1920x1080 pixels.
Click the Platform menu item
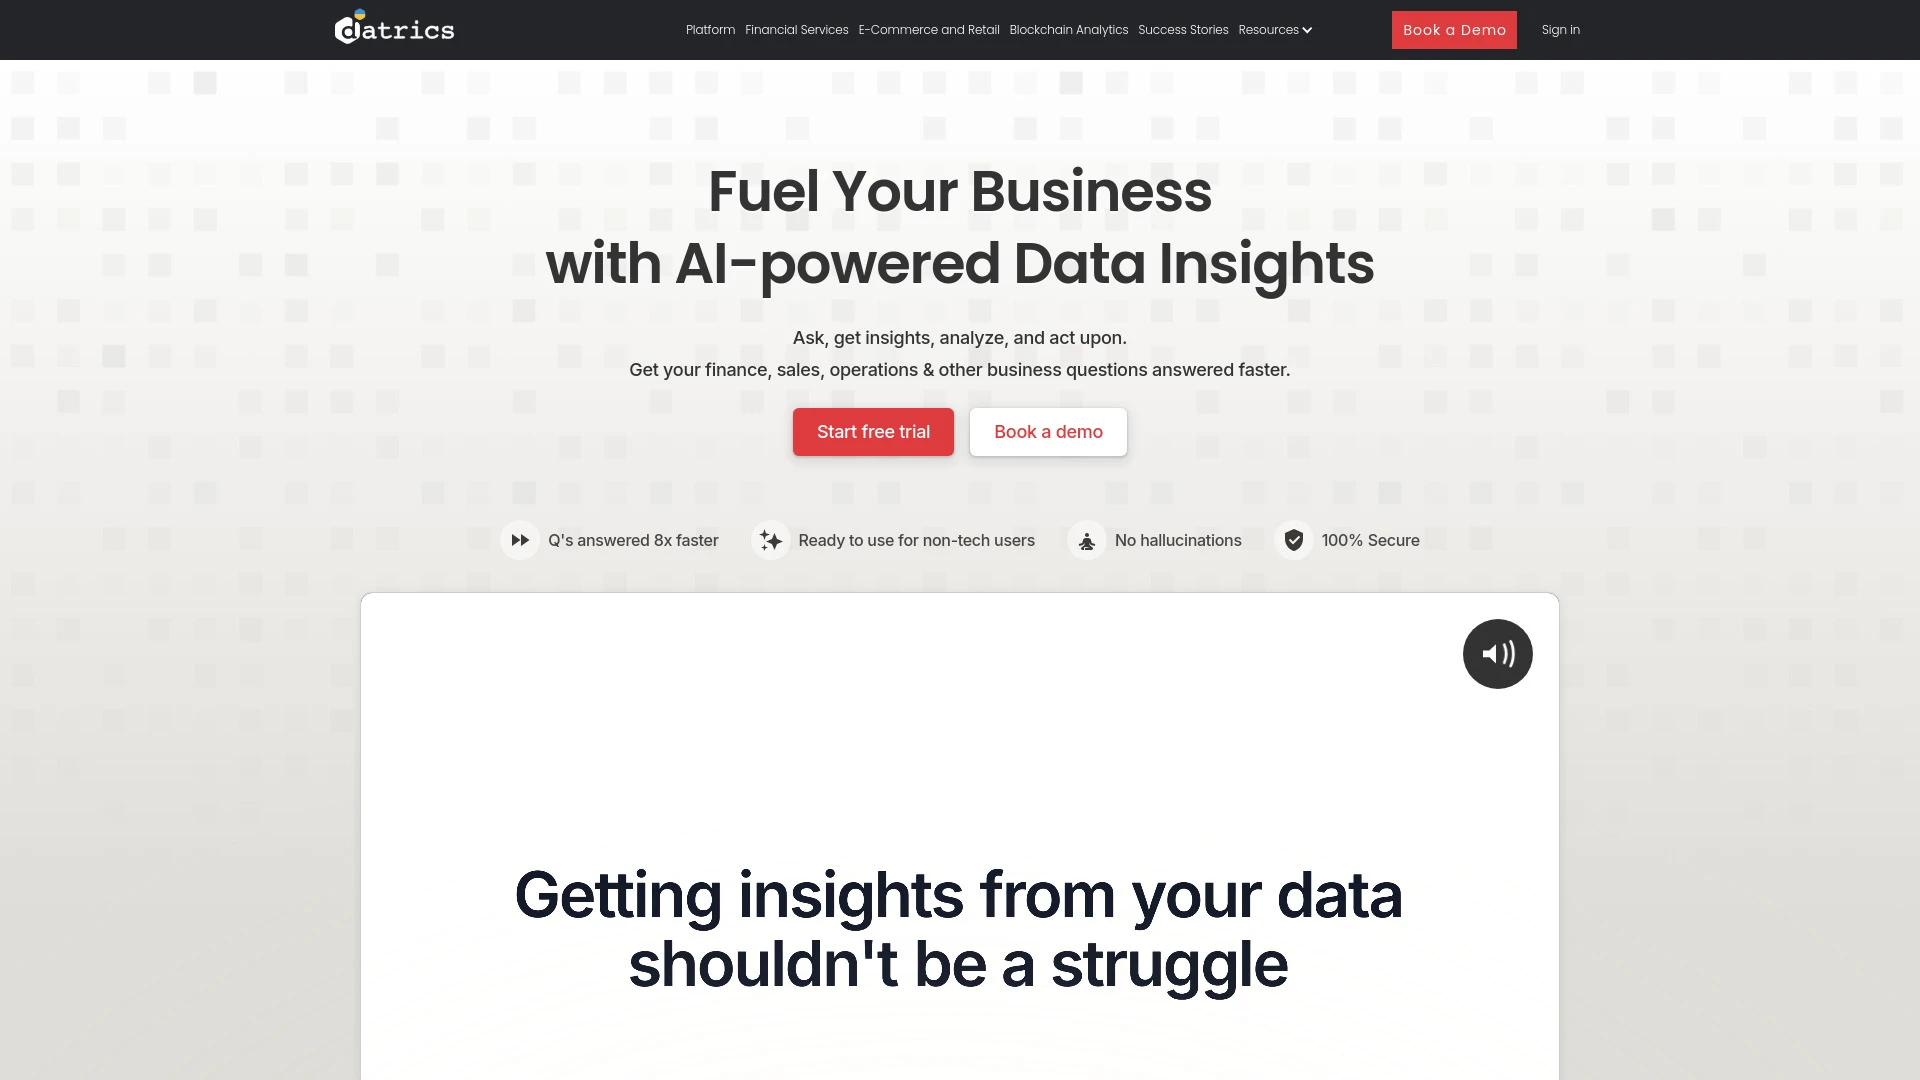[711, 29]
